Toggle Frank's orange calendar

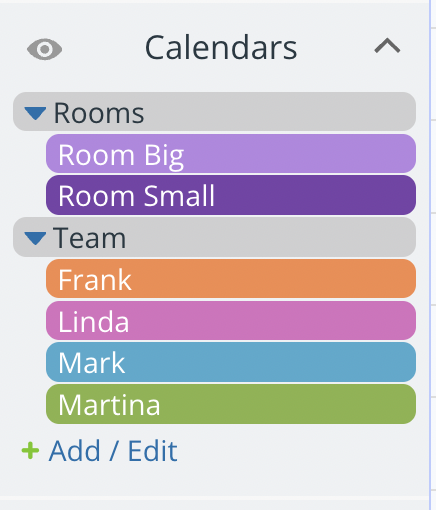tap(231, 279)
